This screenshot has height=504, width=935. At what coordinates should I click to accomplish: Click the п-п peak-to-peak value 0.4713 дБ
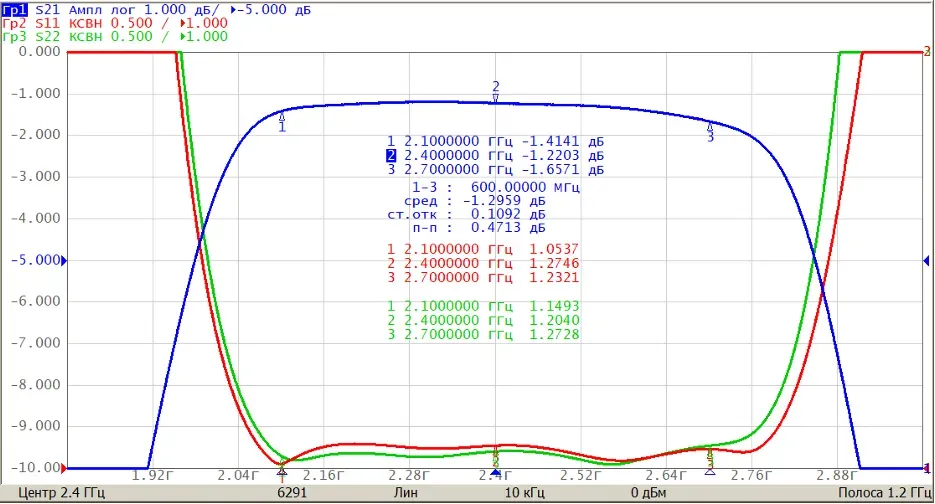click(508, 228)
